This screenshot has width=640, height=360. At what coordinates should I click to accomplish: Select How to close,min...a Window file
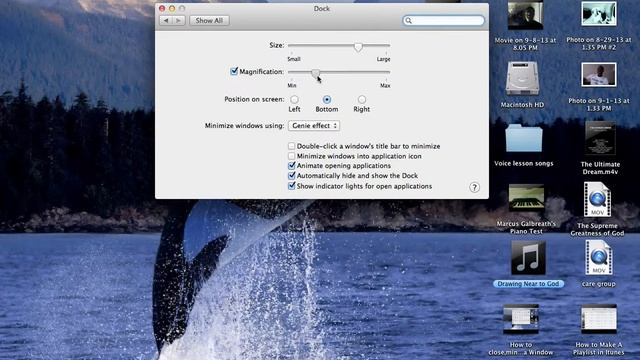click(521, 318)
